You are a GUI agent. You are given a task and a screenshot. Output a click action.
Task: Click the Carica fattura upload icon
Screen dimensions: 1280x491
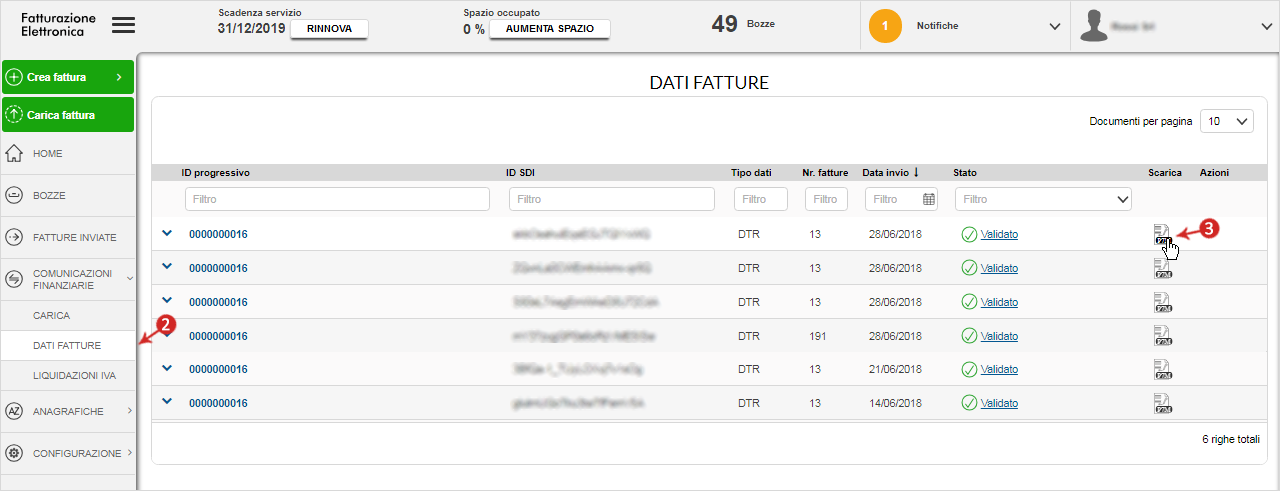(14, 115)
